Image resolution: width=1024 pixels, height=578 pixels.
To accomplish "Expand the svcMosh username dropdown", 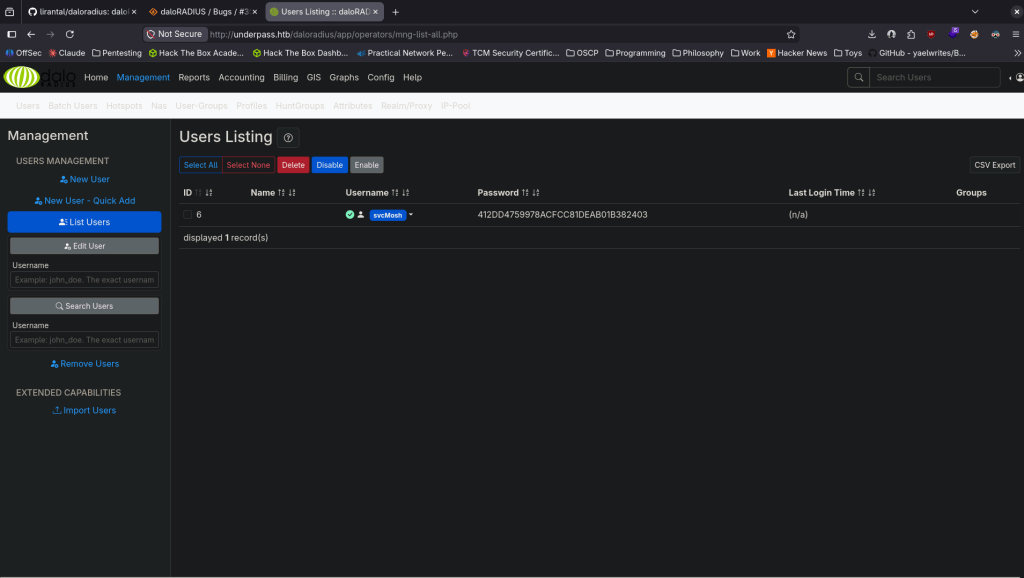I will pos(410,215).
